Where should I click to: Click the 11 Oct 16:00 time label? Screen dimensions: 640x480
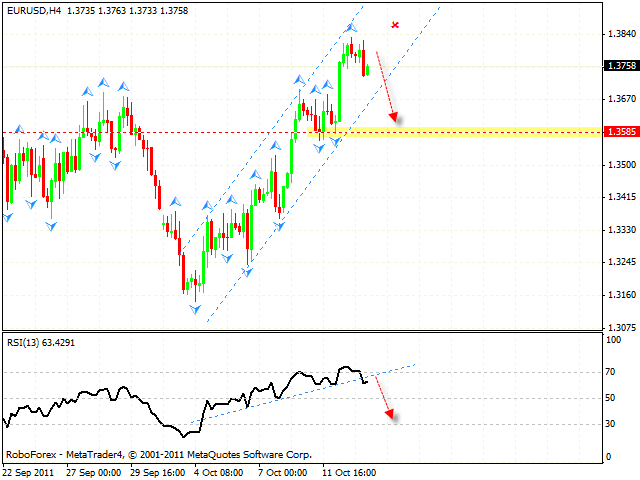click(347, 470)
